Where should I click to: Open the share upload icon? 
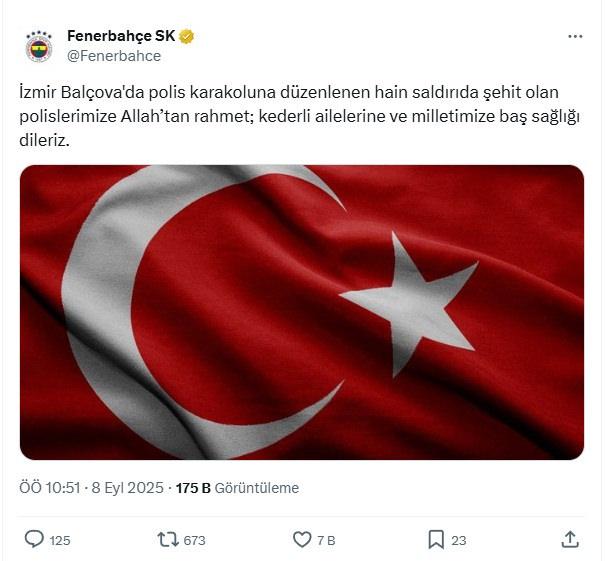570,539
